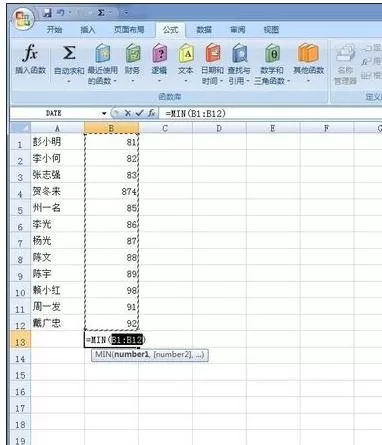Click the Undo arrow icon in quick access toolbar
The height and width of the screenshot is (445, 382).
(60, 13)
